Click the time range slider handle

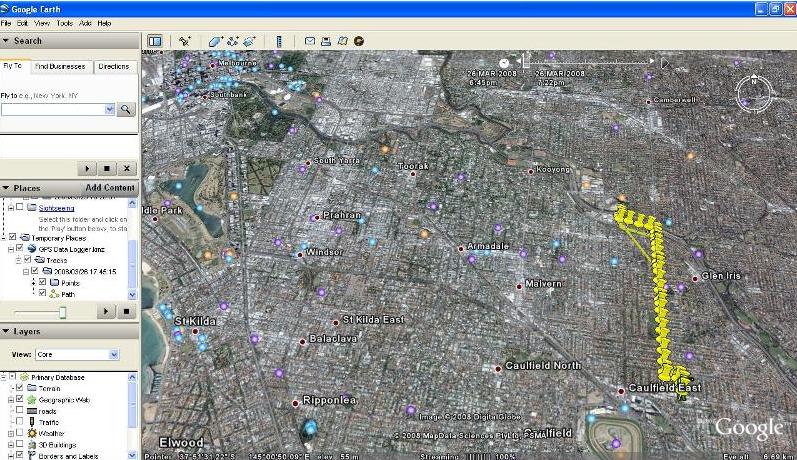[x=526, y=61]
